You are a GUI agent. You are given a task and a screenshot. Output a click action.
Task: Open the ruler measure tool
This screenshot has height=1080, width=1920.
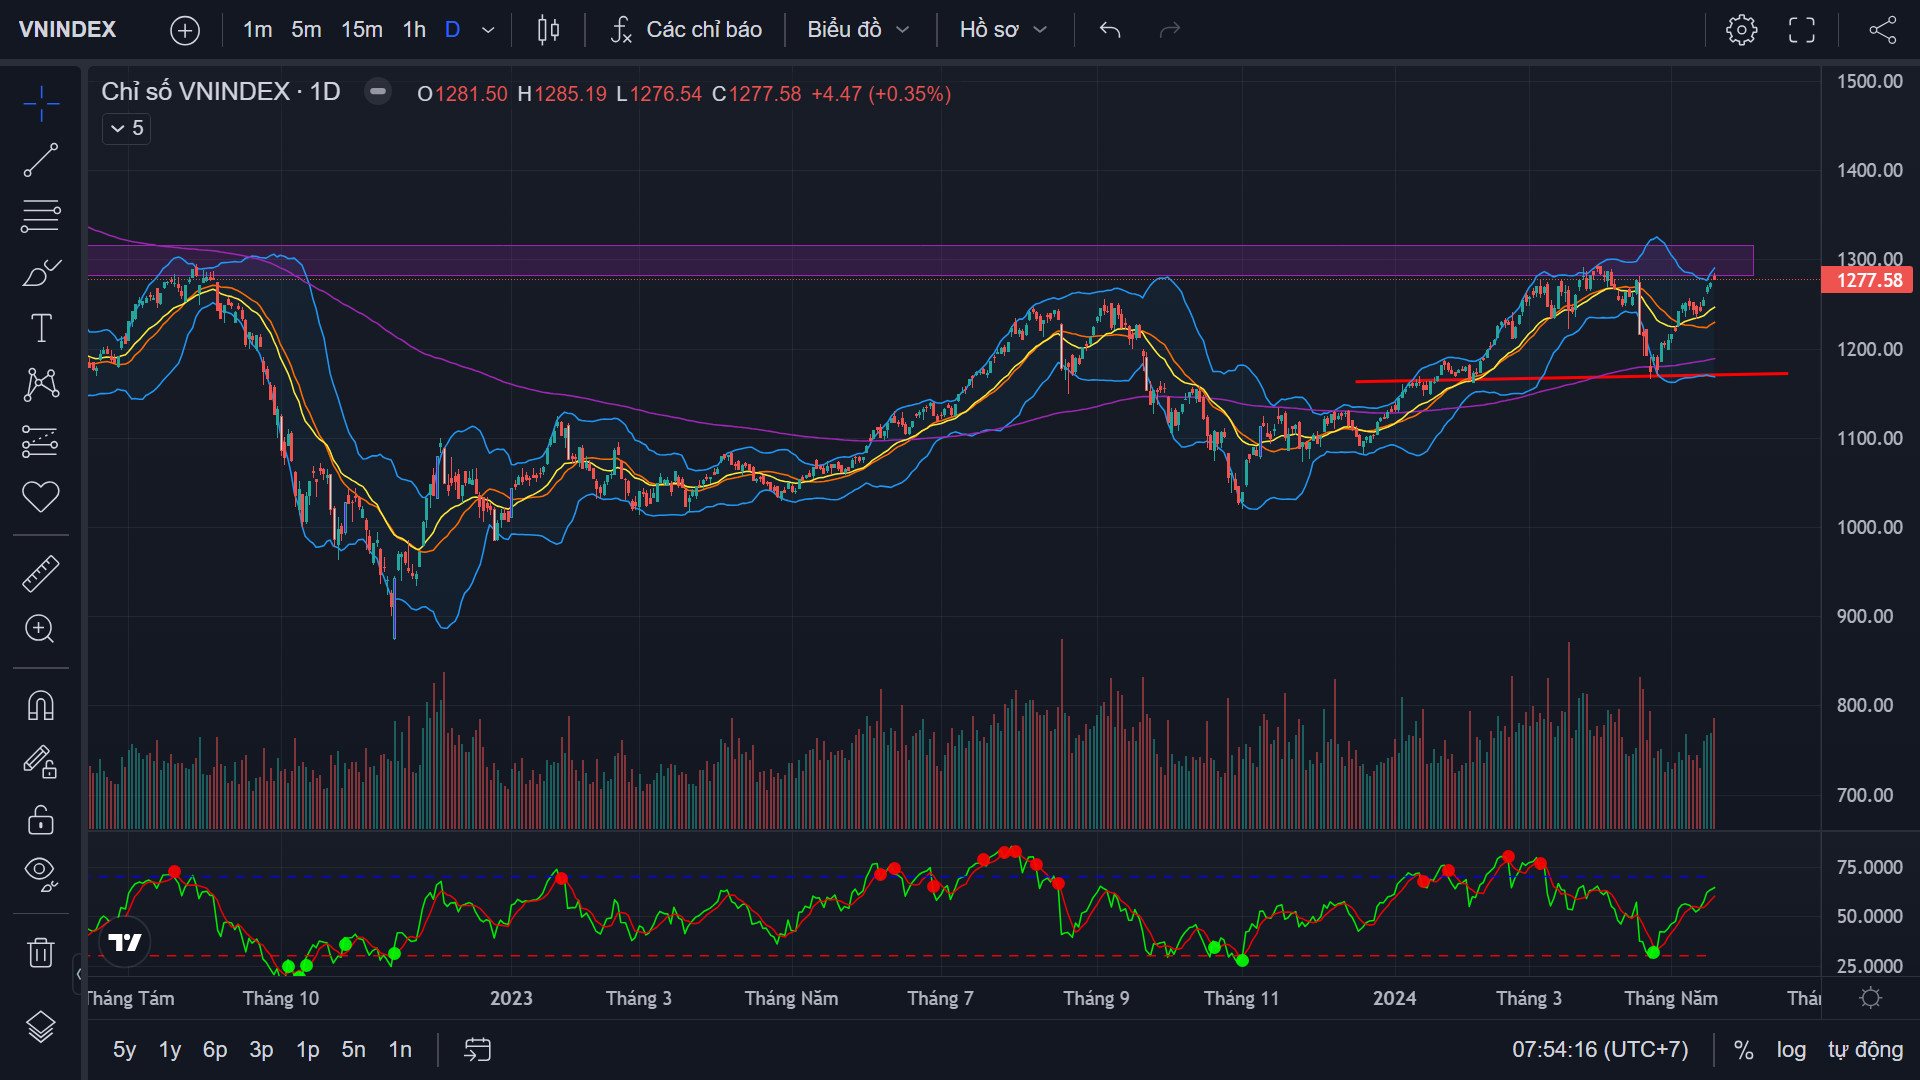pyautogui.click(x=41, y=573)
